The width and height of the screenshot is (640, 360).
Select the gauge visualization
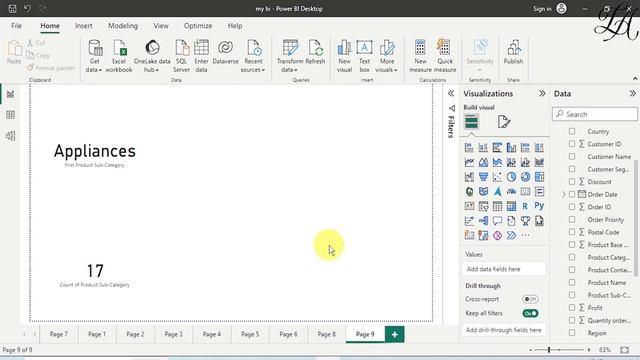[x=511, y=191]
